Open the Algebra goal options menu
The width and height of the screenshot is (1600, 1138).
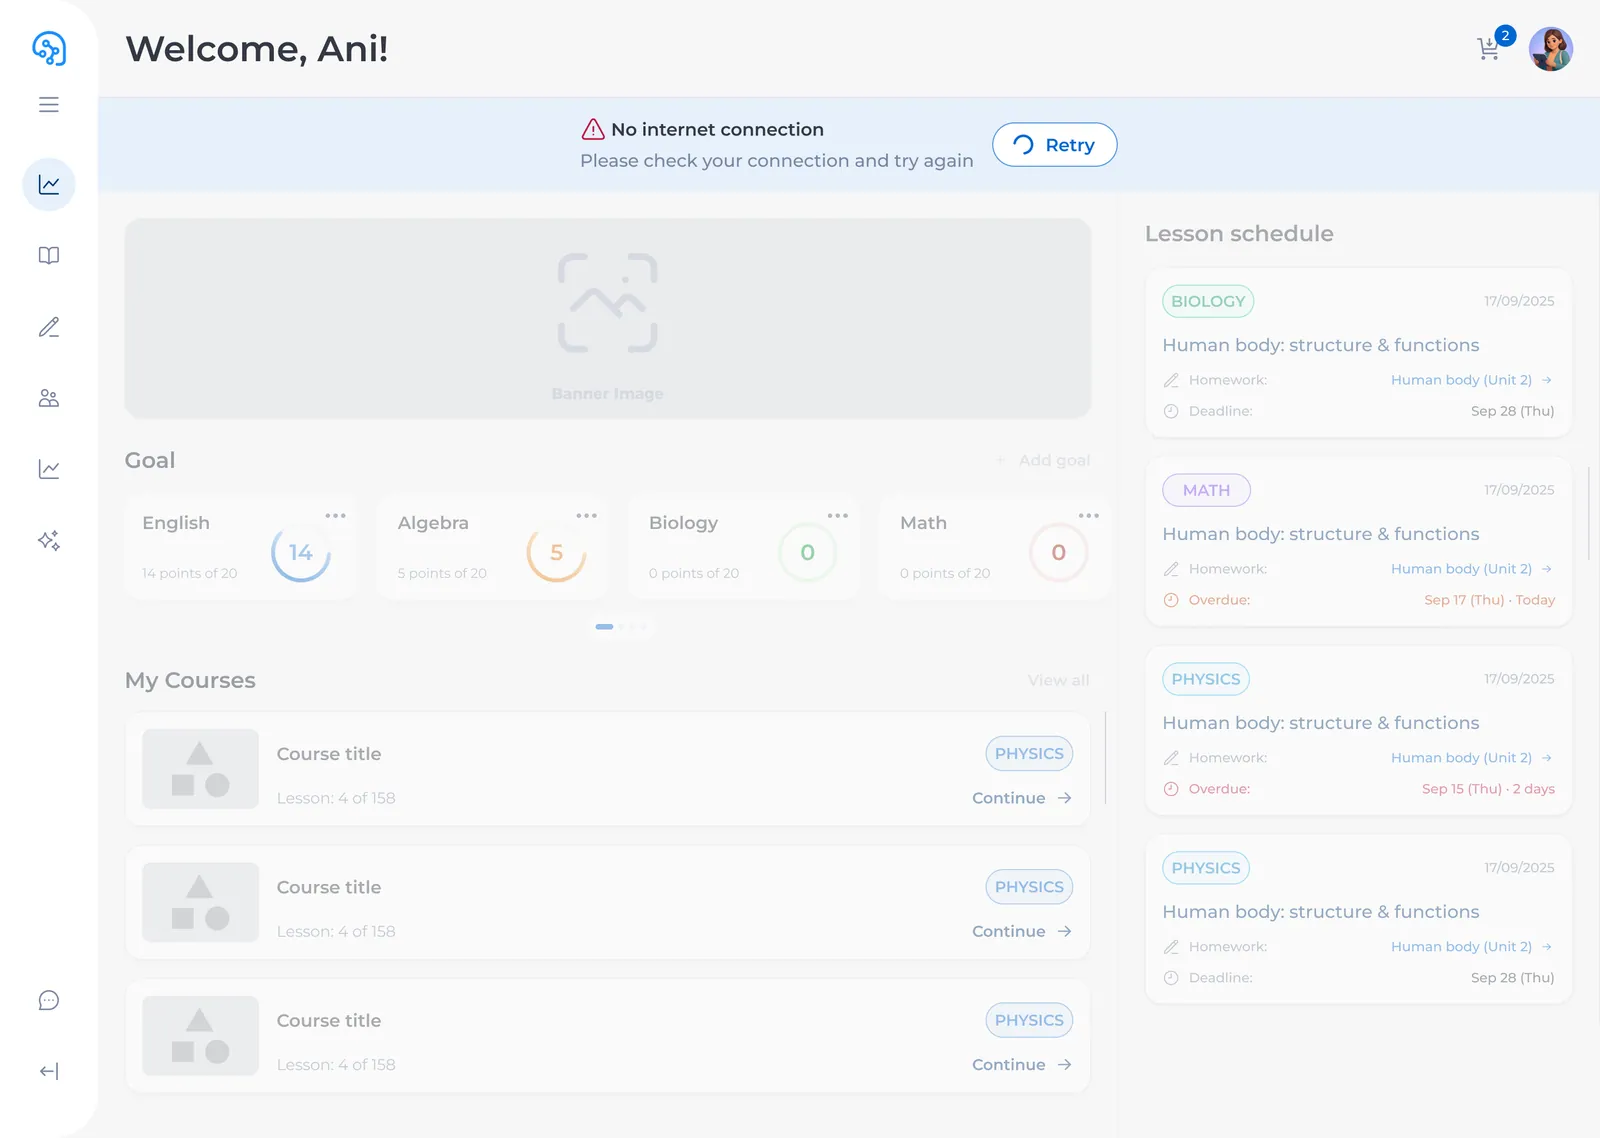[586, 516]
